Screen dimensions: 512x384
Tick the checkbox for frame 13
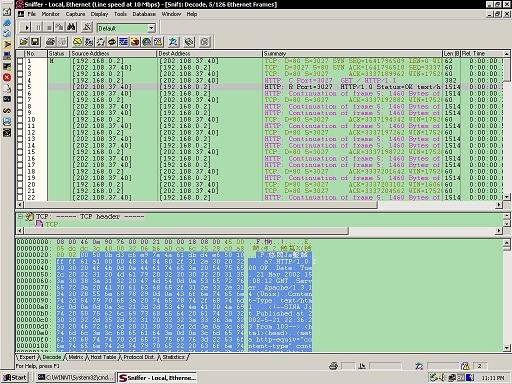tap(20, 139)
